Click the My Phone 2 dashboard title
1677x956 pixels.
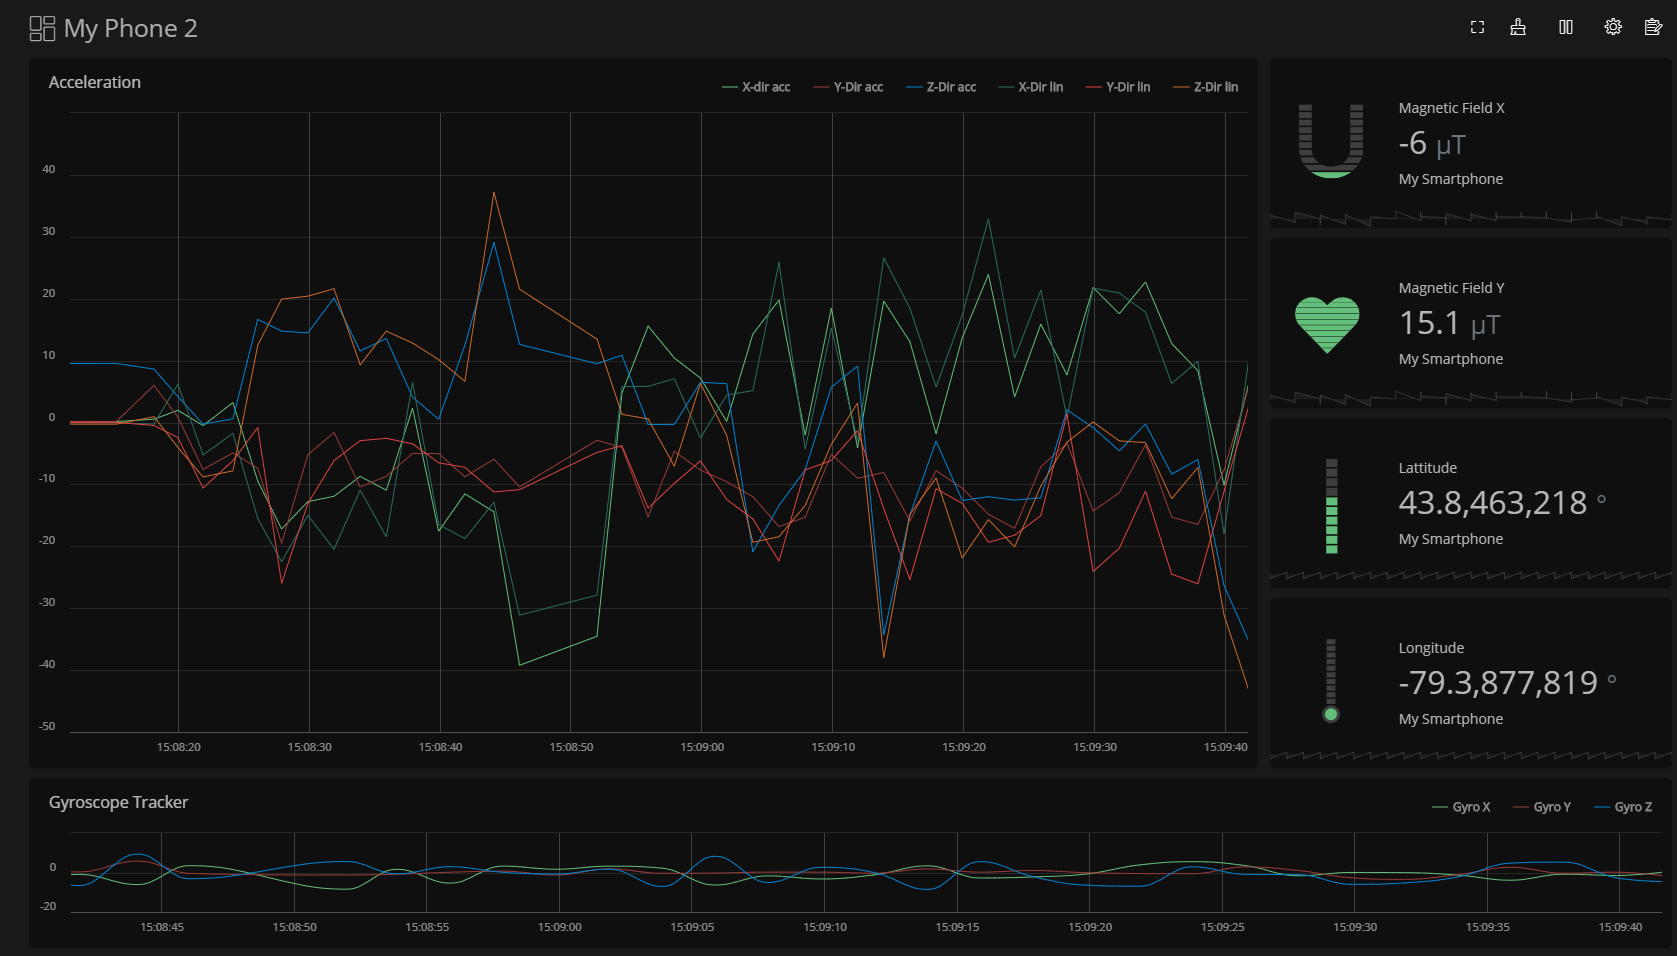130,28
